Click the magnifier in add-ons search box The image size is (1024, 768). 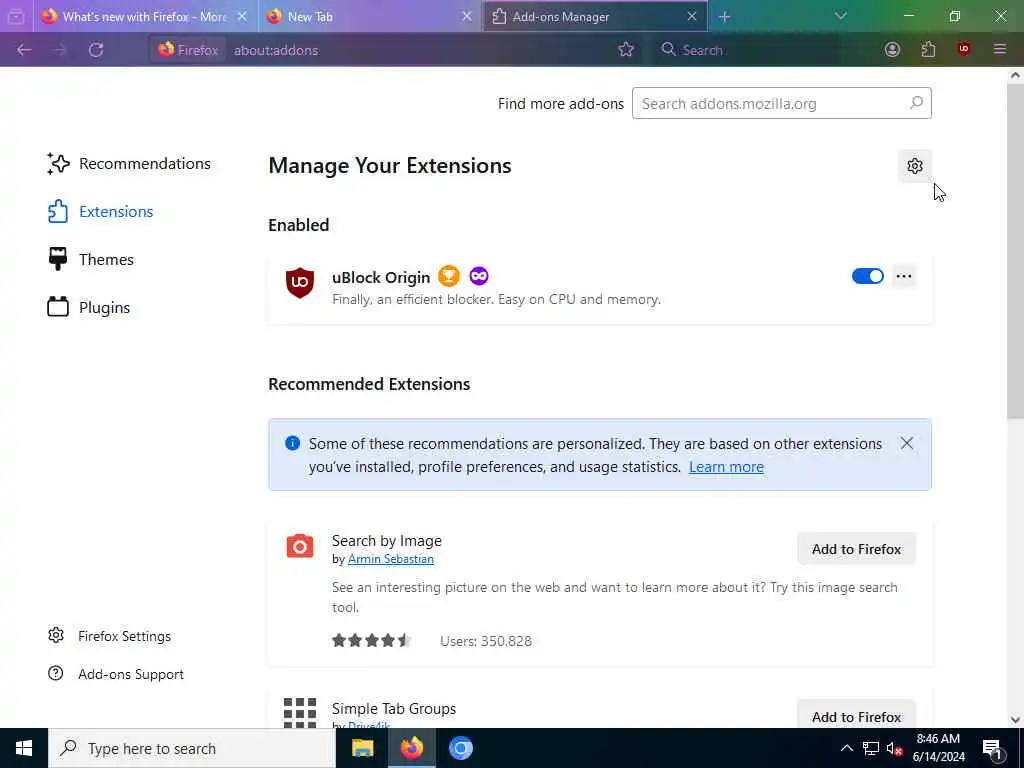(916, 103)
